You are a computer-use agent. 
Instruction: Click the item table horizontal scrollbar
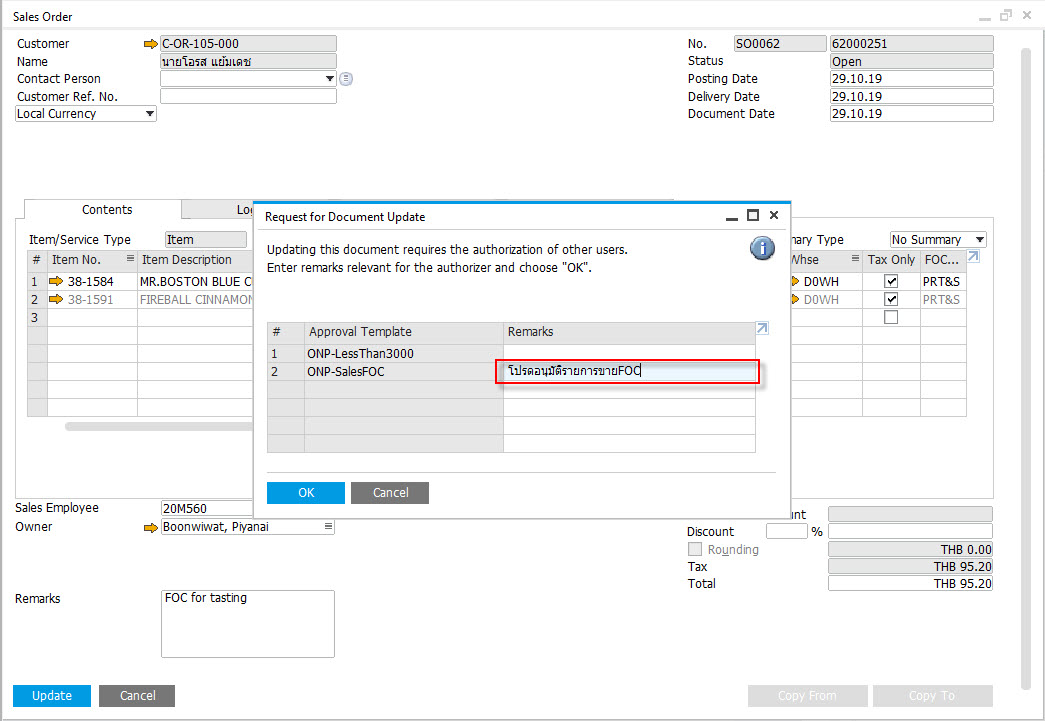[159, 426]
